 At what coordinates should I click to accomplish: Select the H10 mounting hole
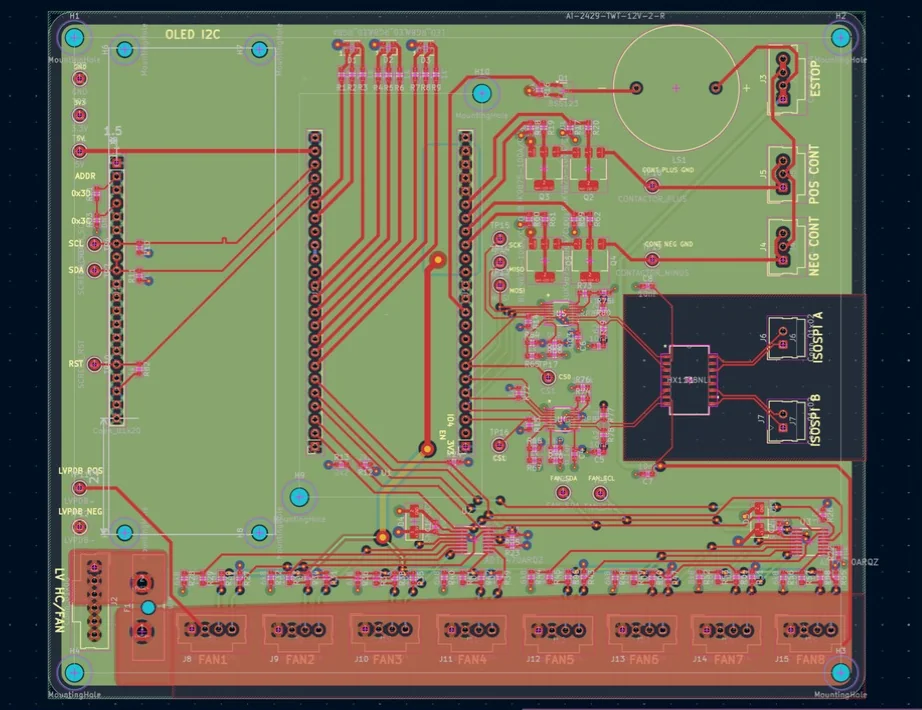tap(482, 94)
